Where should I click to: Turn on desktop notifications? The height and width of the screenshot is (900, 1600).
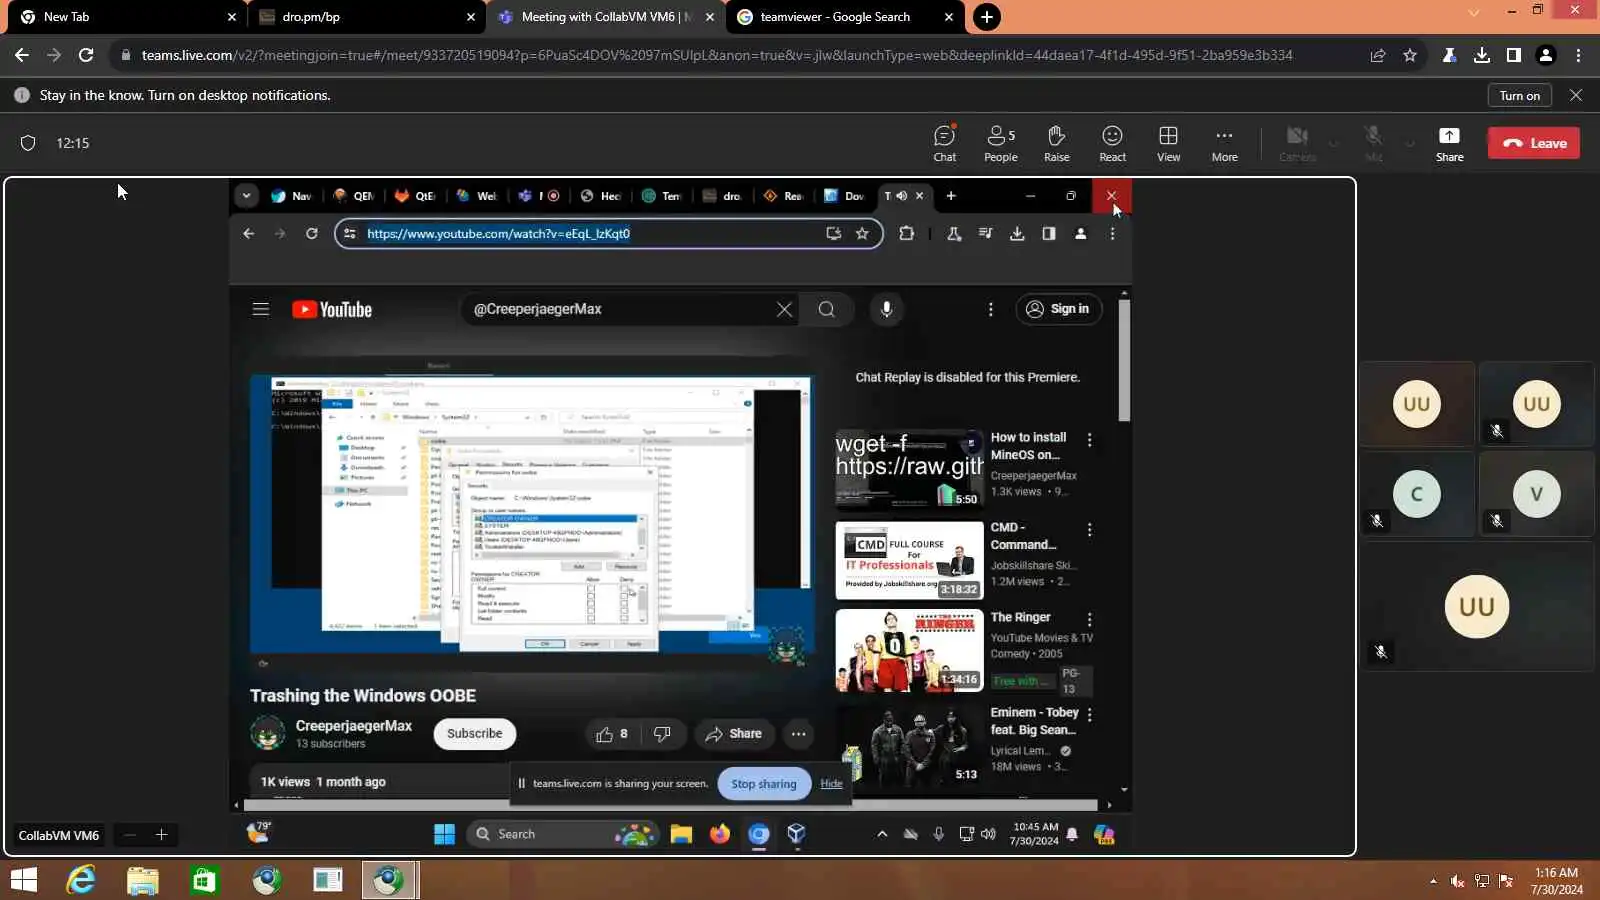[x=1520, y=95]
